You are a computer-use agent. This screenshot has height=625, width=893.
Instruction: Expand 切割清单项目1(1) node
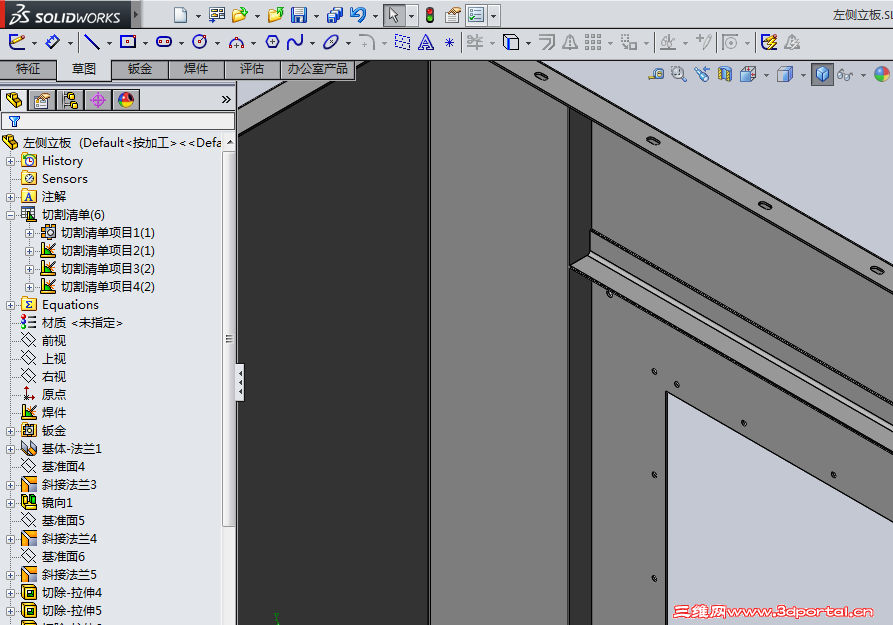(29, 233)
